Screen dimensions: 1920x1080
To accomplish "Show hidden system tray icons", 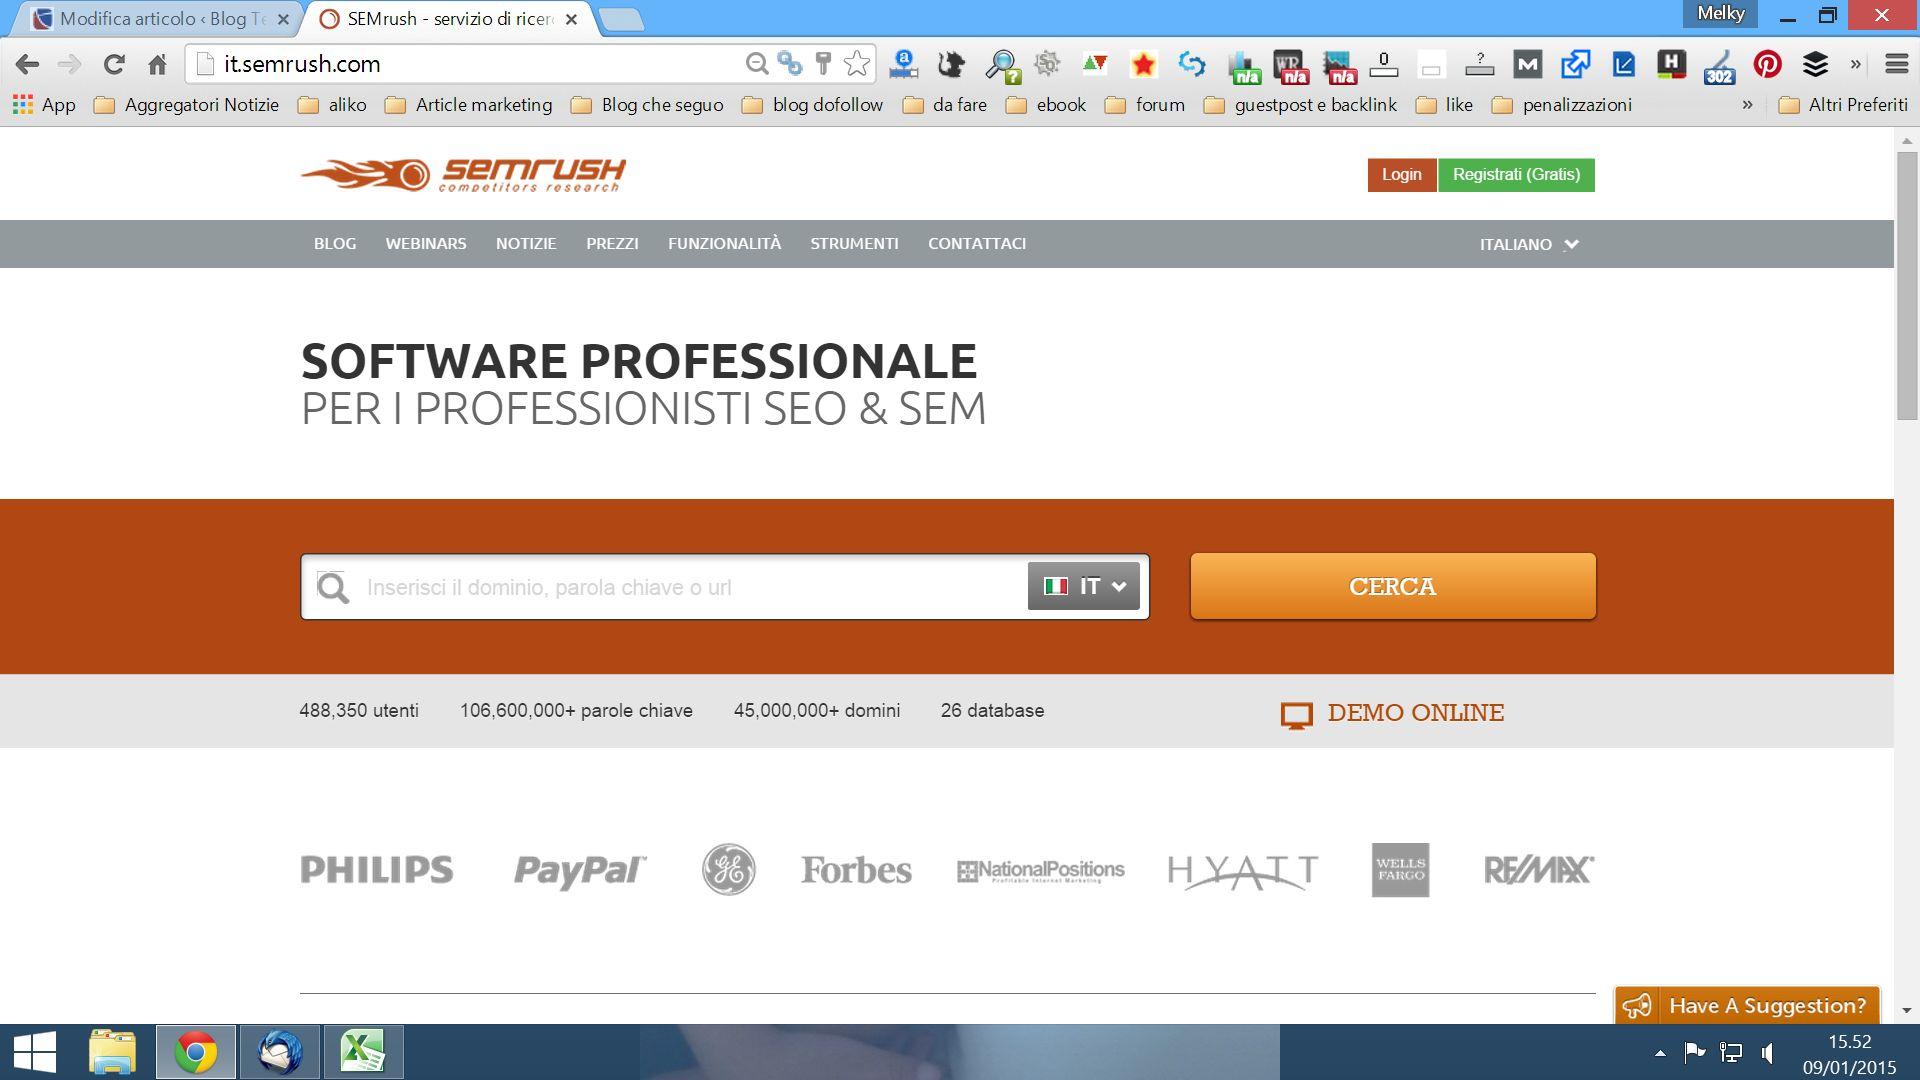I will 1660,1053.
